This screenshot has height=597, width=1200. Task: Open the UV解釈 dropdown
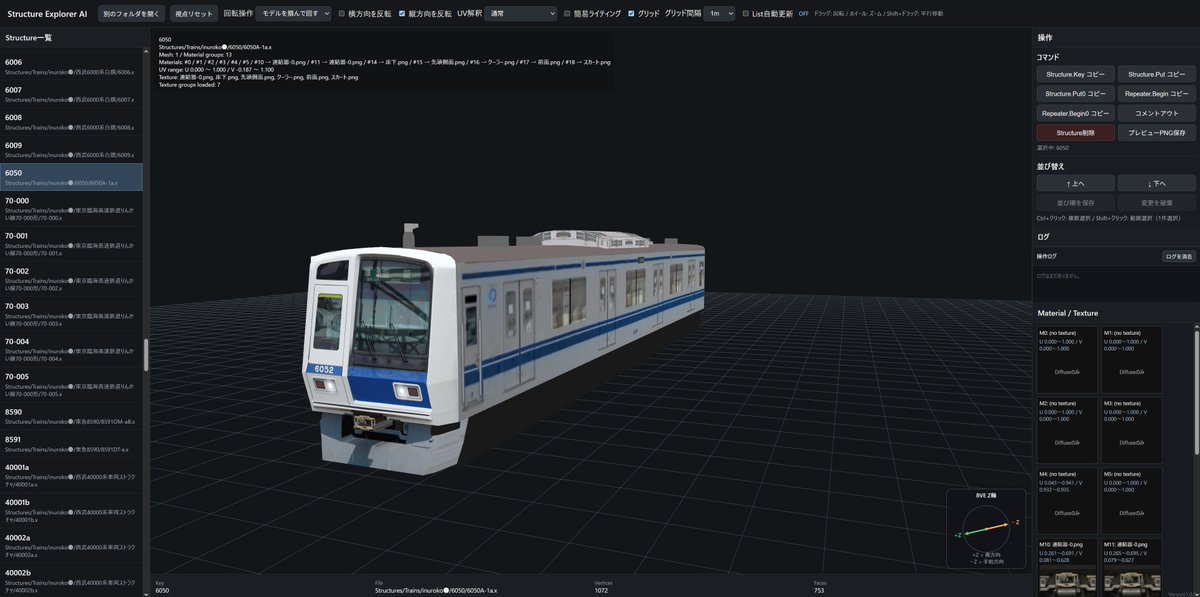(521, 14)
